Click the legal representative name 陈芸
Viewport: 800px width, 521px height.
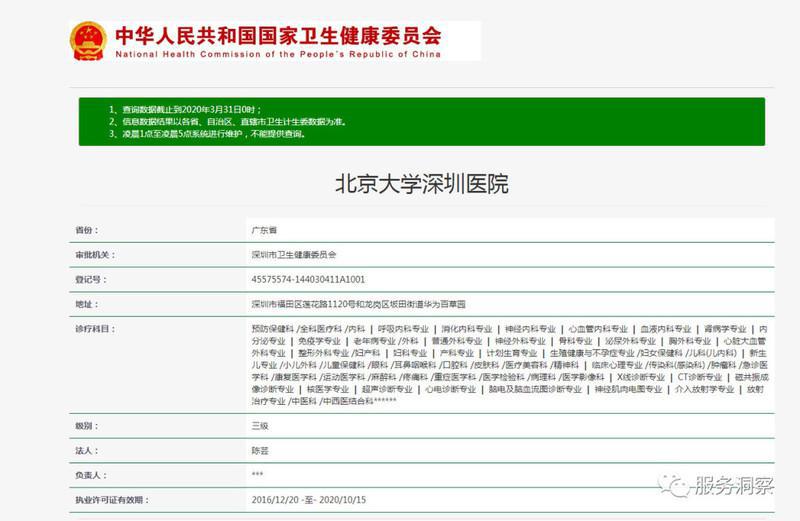(259, 449)
